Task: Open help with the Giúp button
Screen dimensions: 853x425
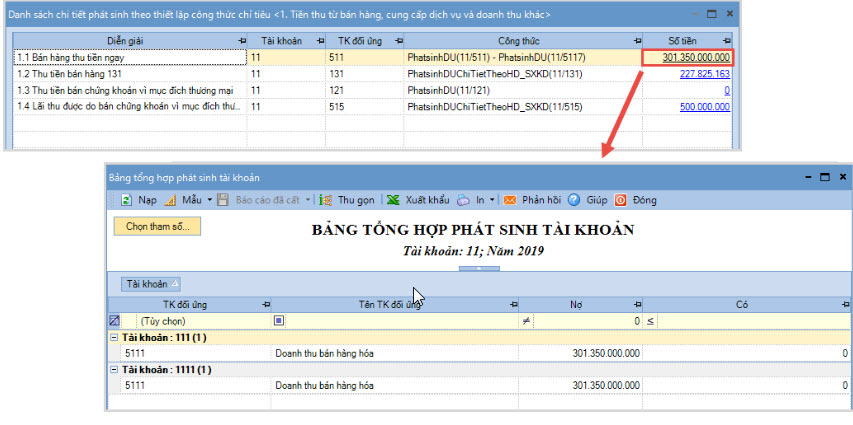Action: point(588,200)
